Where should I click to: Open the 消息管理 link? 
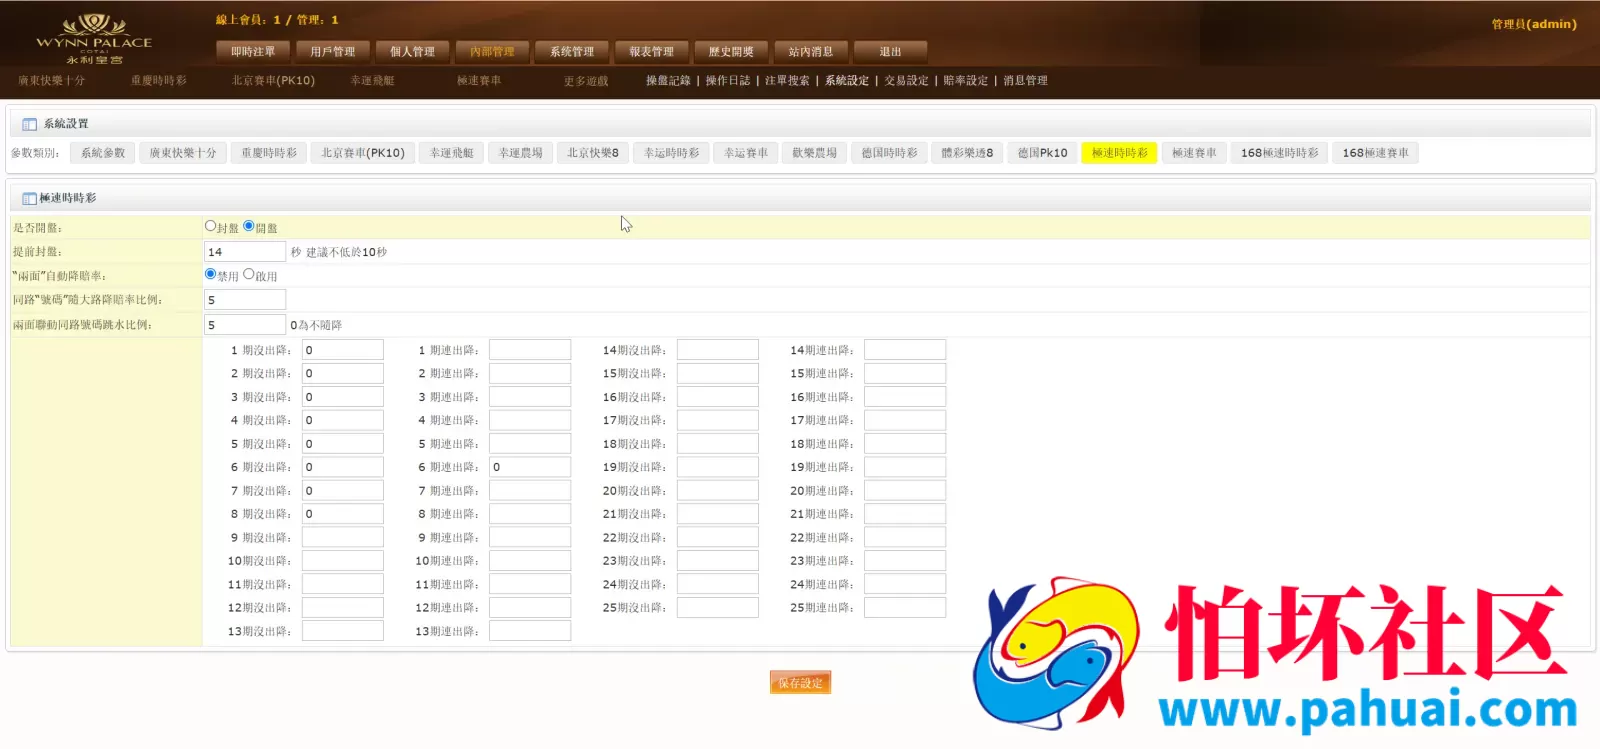[1026, 81]
